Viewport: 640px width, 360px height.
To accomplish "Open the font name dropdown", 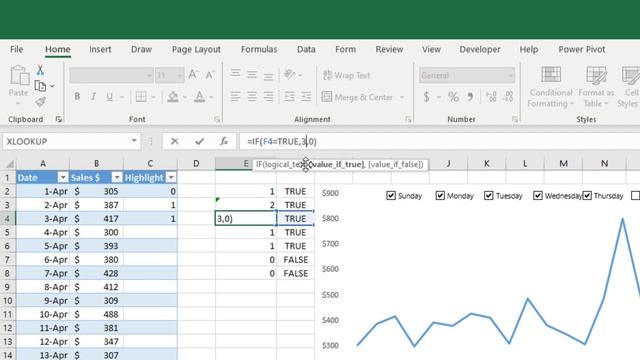I will click(x=149, y=76).
